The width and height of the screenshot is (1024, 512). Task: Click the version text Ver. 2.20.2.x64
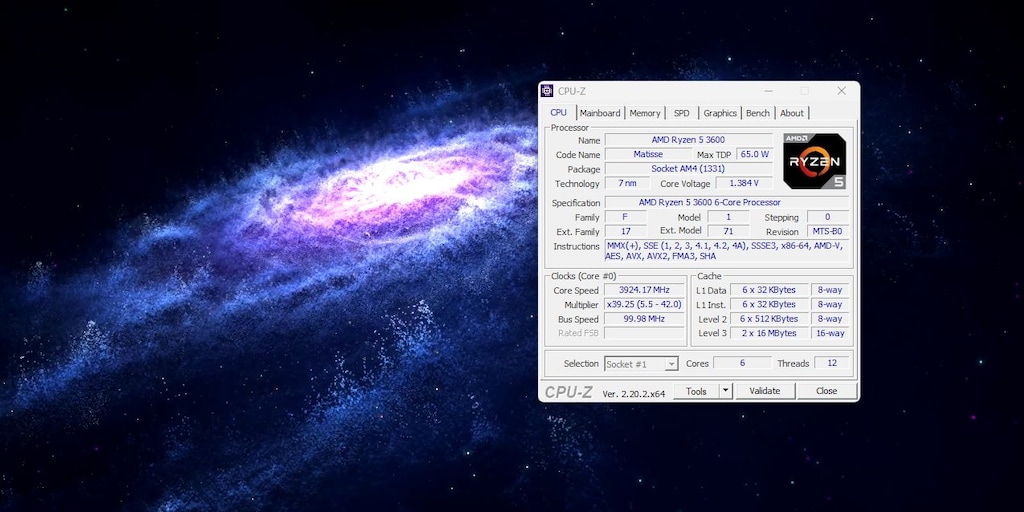[633, 394]
